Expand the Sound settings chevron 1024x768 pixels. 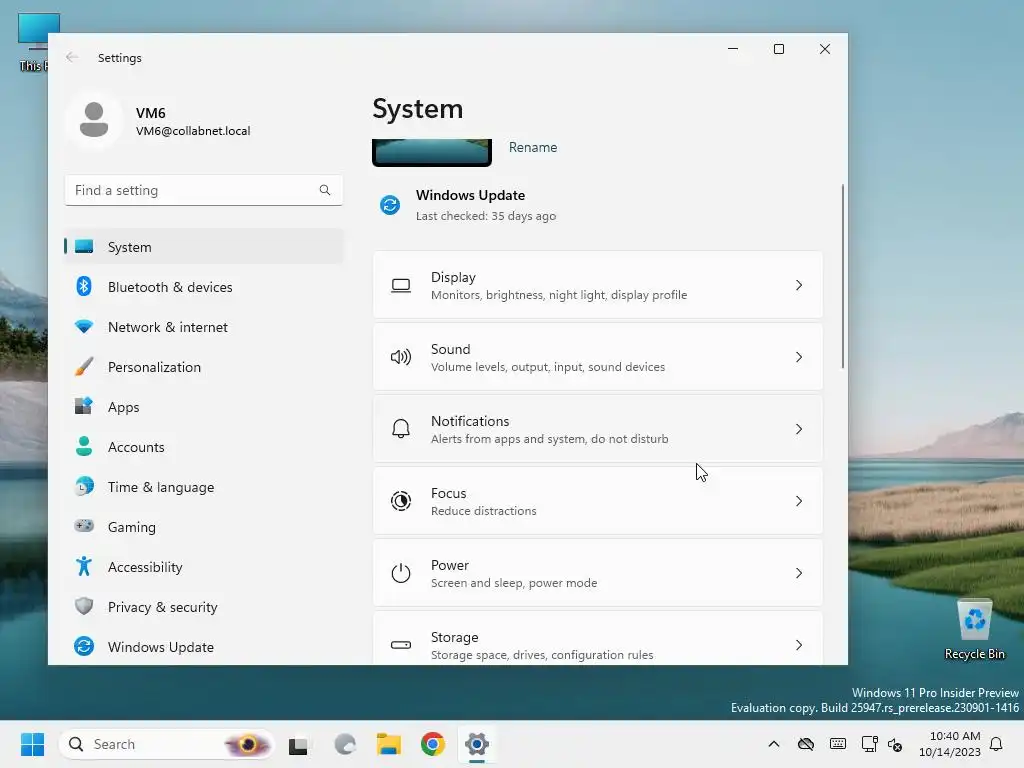[799, 357]
